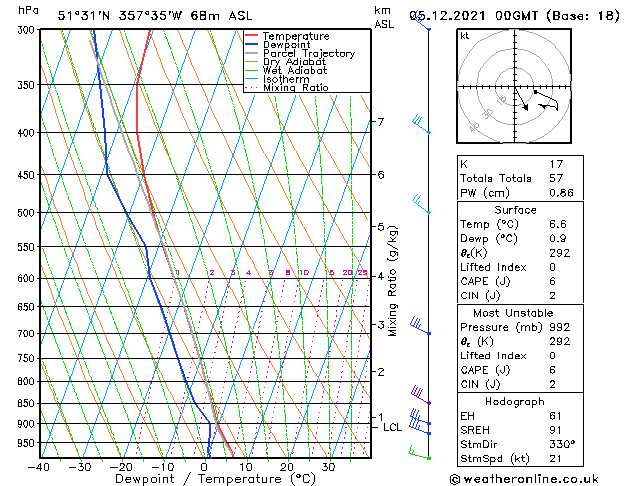
Task: Click the weatheronline.co.uk copyright text
Action: 524,479
